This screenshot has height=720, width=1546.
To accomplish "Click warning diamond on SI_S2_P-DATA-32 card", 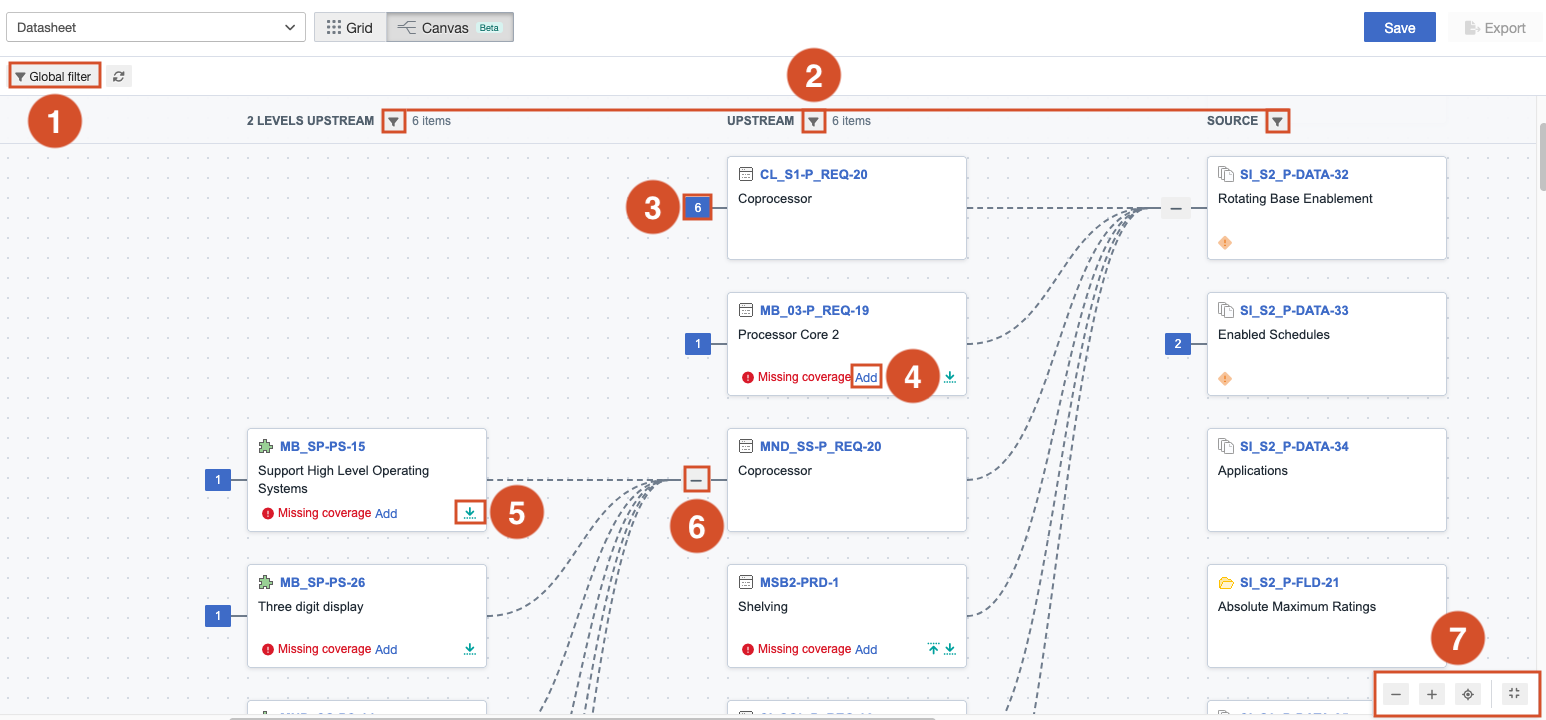I will (1225, 242).
